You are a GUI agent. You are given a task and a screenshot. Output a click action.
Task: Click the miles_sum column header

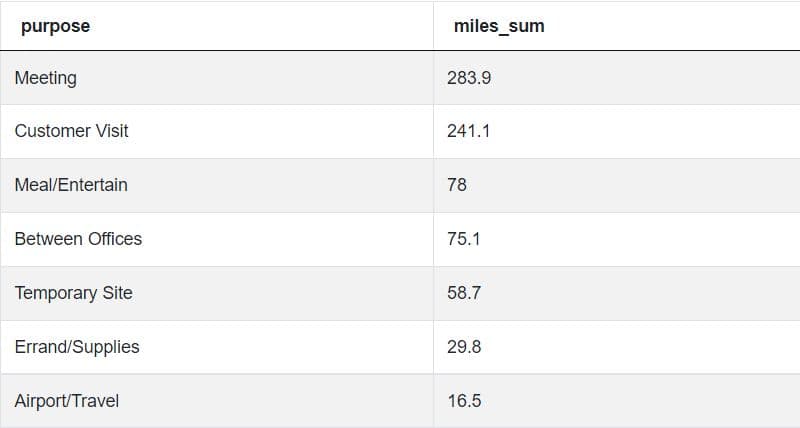click(x=498, y=26)
